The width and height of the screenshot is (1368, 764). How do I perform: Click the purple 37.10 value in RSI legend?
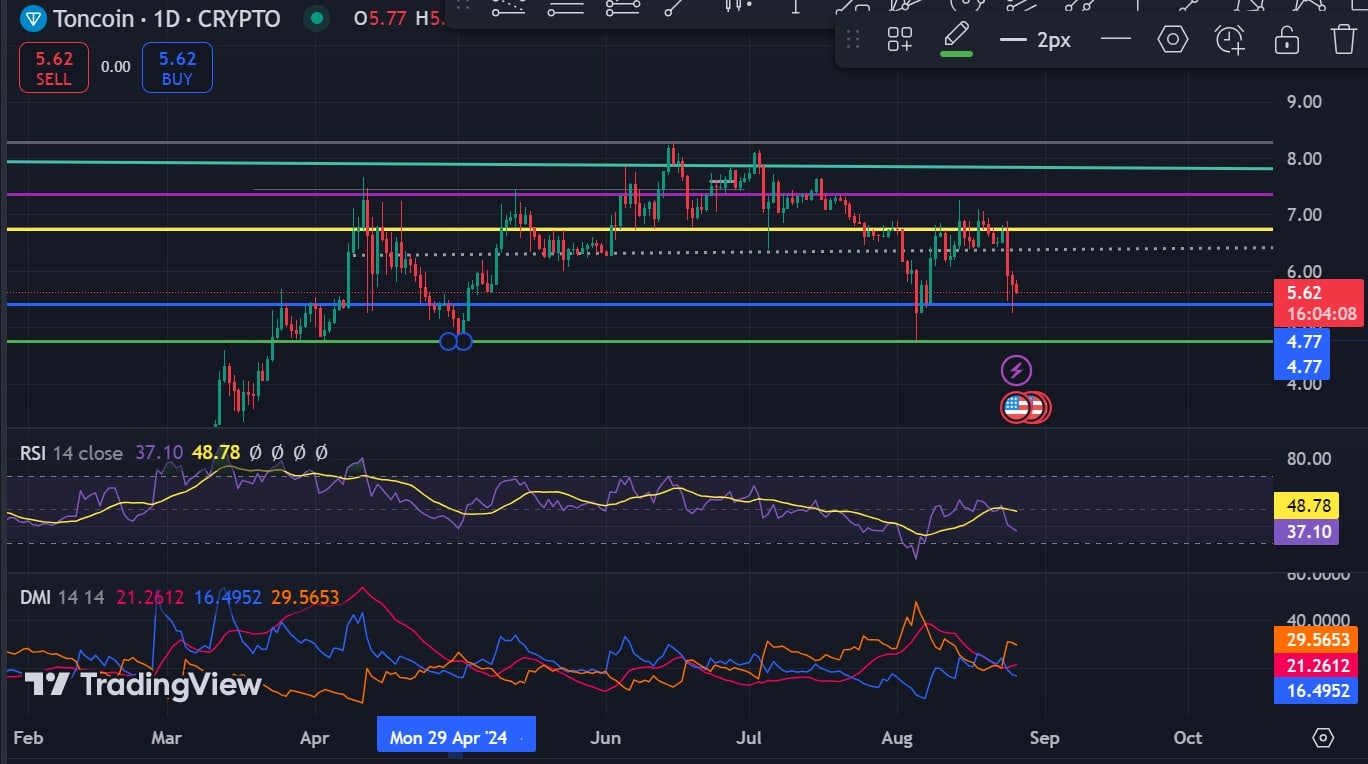(159, 453)
